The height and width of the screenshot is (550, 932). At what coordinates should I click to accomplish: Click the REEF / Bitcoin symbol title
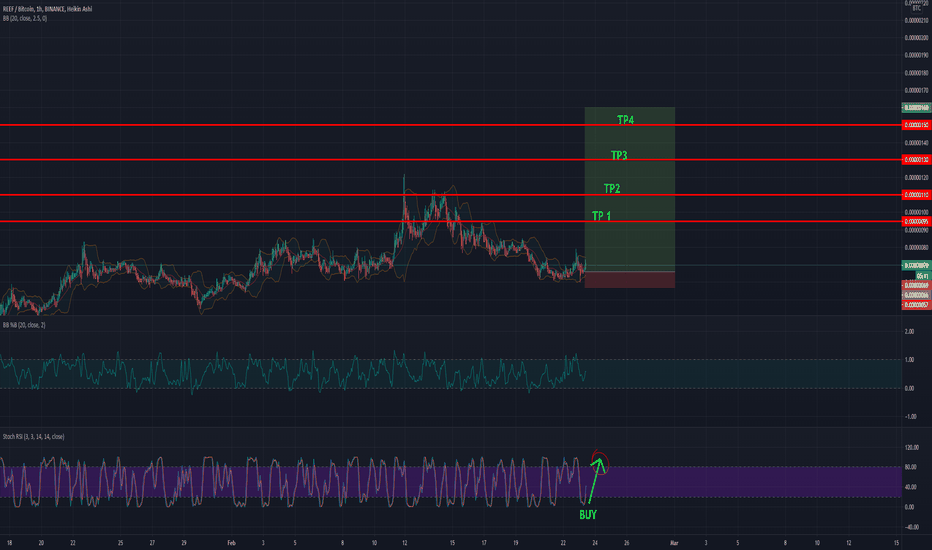48,9
